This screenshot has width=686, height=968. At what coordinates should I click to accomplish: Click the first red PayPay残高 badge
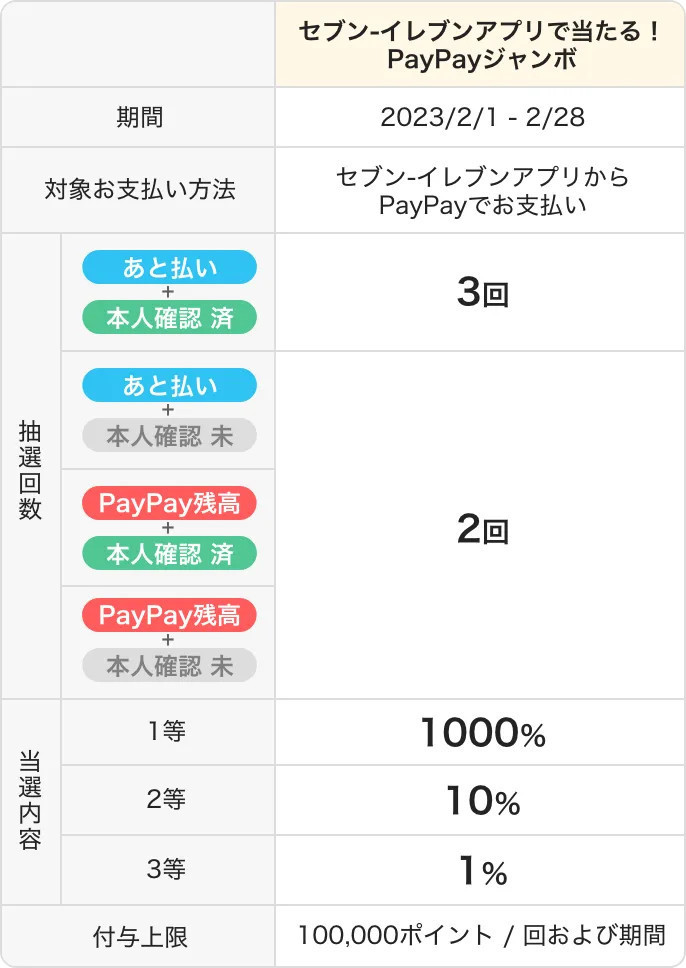(x=169, y=503)
